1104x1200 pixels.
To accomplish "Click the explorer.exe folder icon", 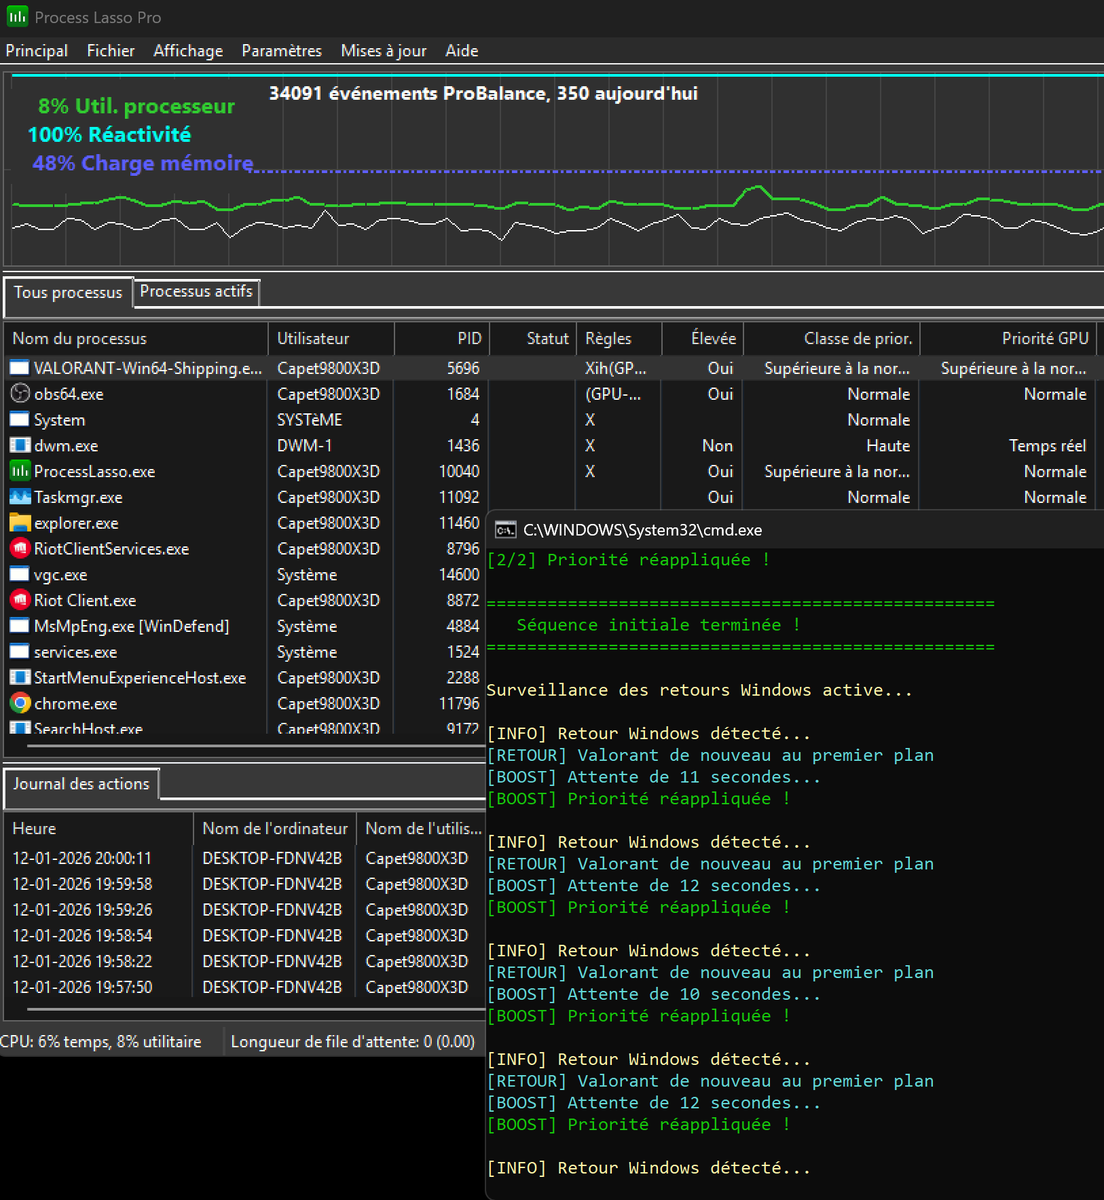I will tap(19, 523).
